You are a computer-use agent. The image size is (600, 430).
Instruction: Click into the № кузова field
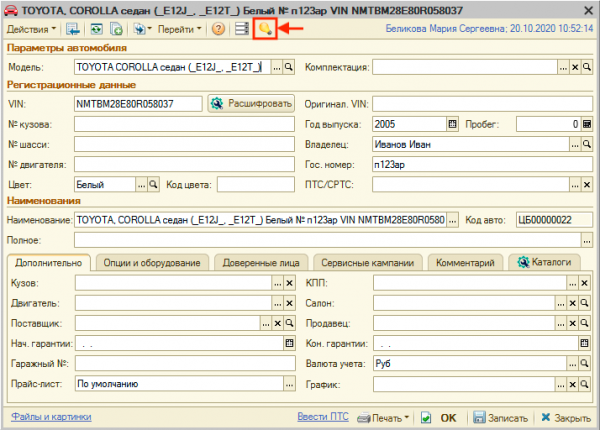click(184, 124)
